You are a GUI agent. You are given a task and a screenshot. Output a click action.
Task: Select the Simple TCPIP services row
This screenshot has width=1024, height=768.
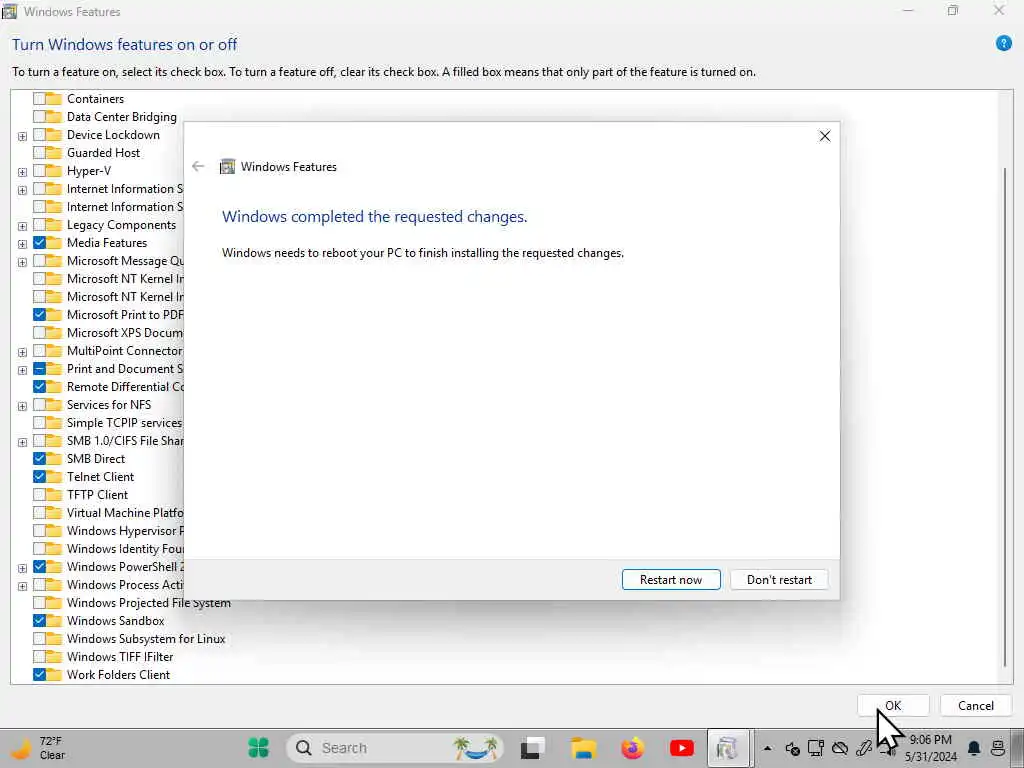pyautogui.click(x=124, y=423)
